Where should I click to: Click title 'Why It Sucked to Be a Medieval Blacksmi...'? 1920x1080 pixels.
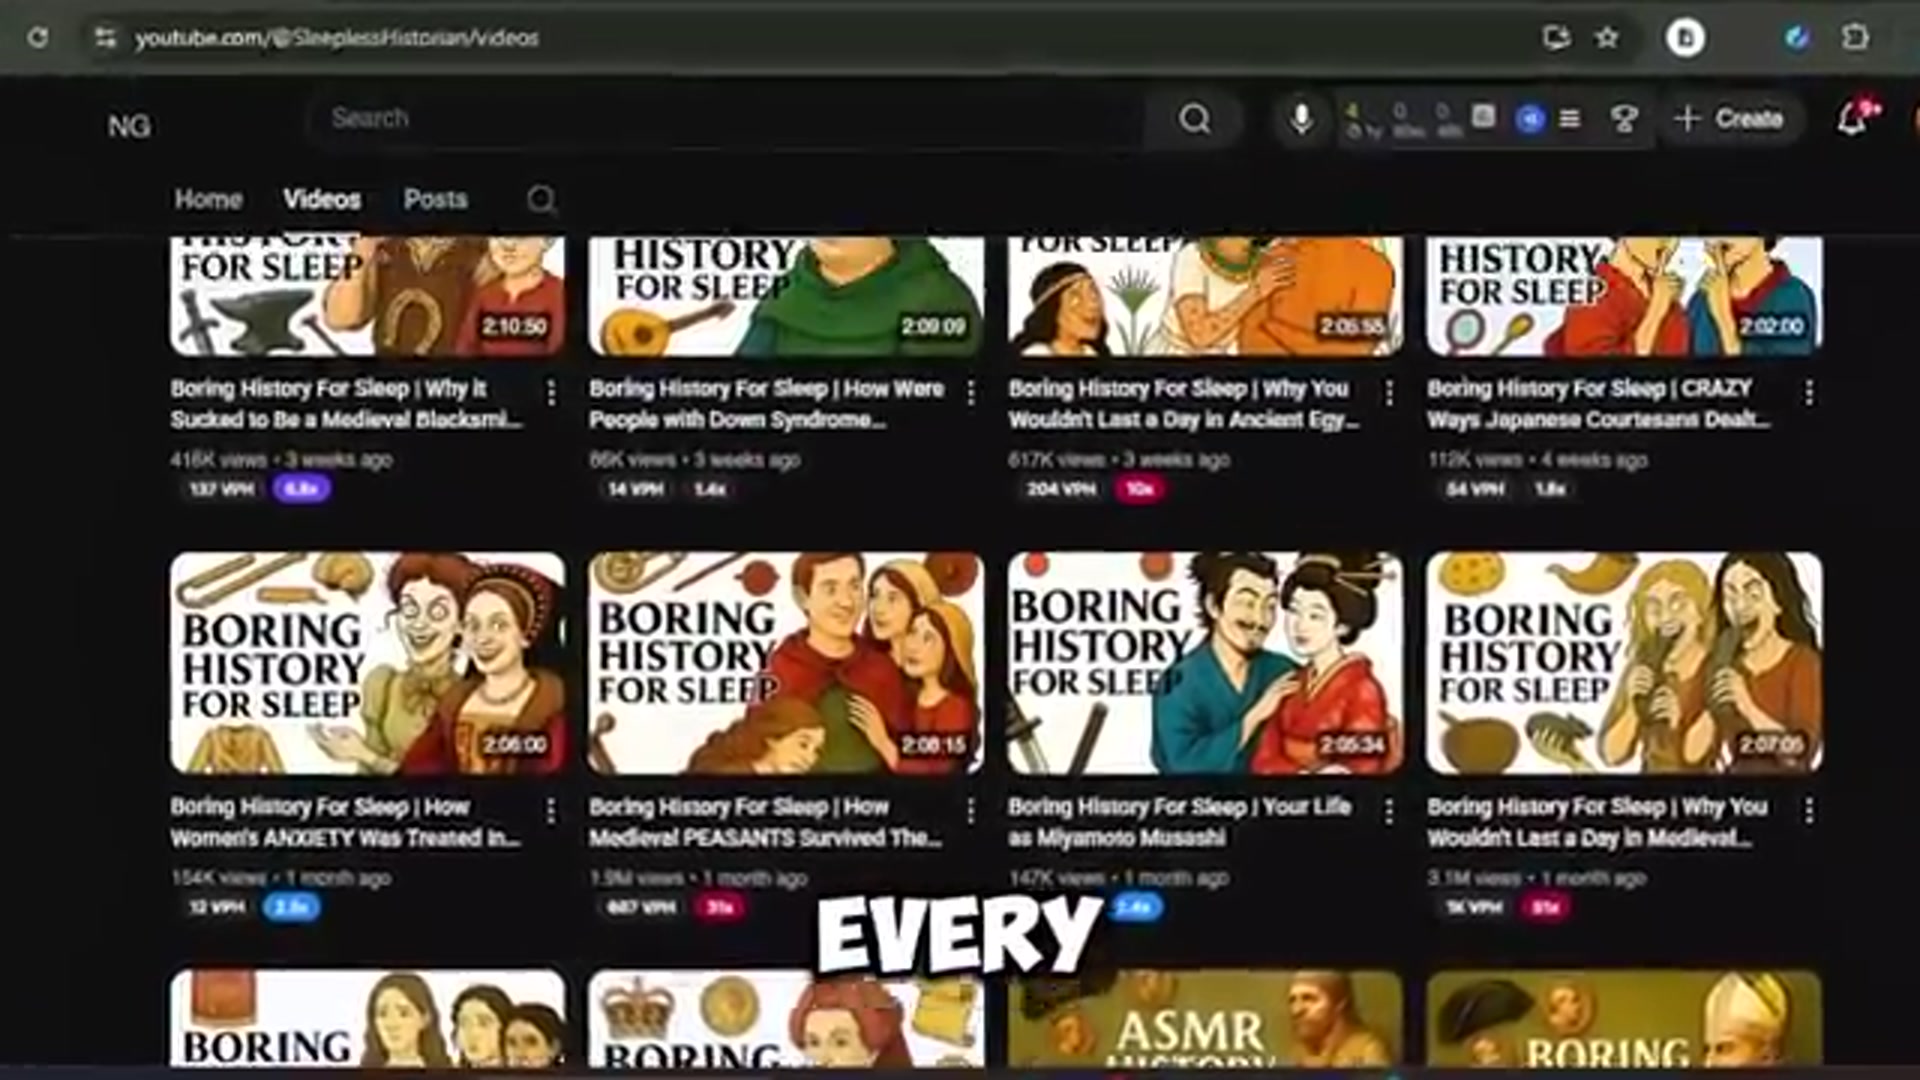(346, 403)
